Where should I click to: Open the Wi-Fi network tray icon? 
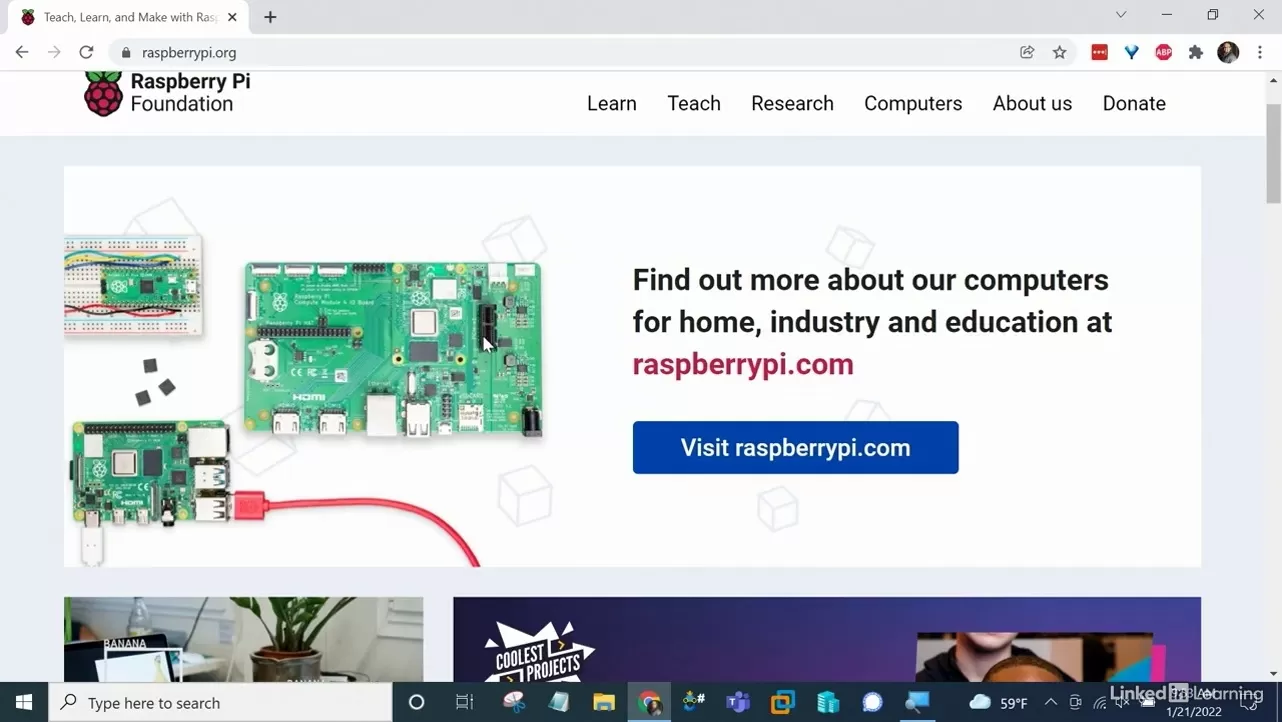[x=1099, y=703]
